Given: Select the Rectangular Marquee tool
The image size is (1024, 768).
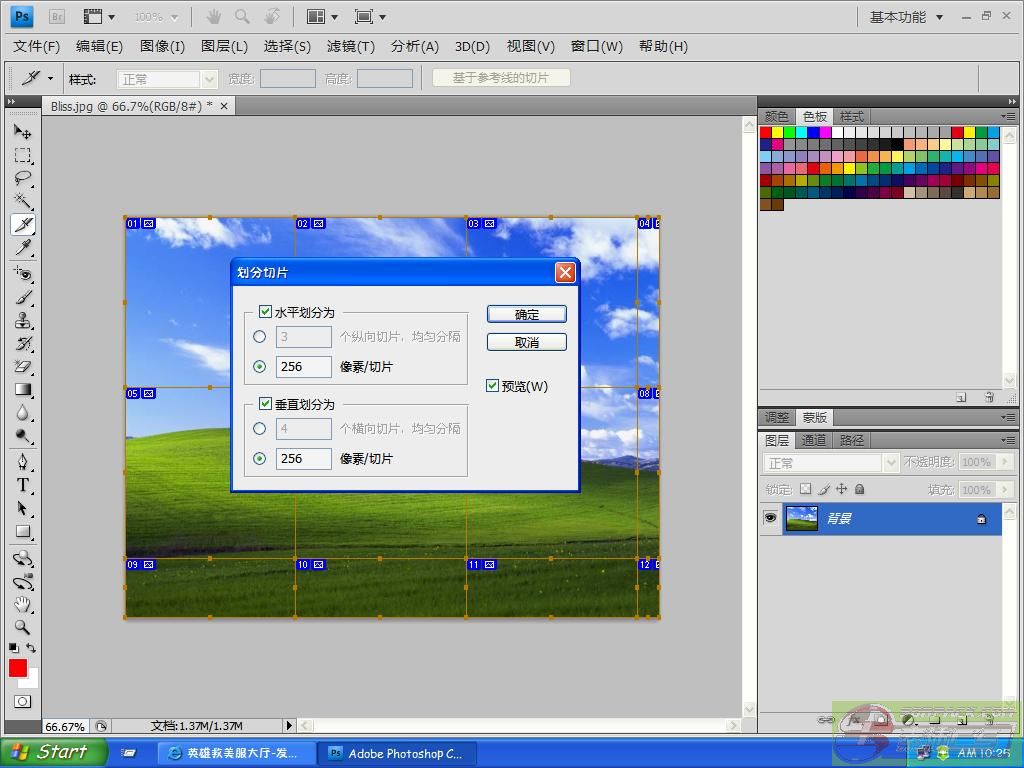Looking at the screenshot, I should 23,155.
